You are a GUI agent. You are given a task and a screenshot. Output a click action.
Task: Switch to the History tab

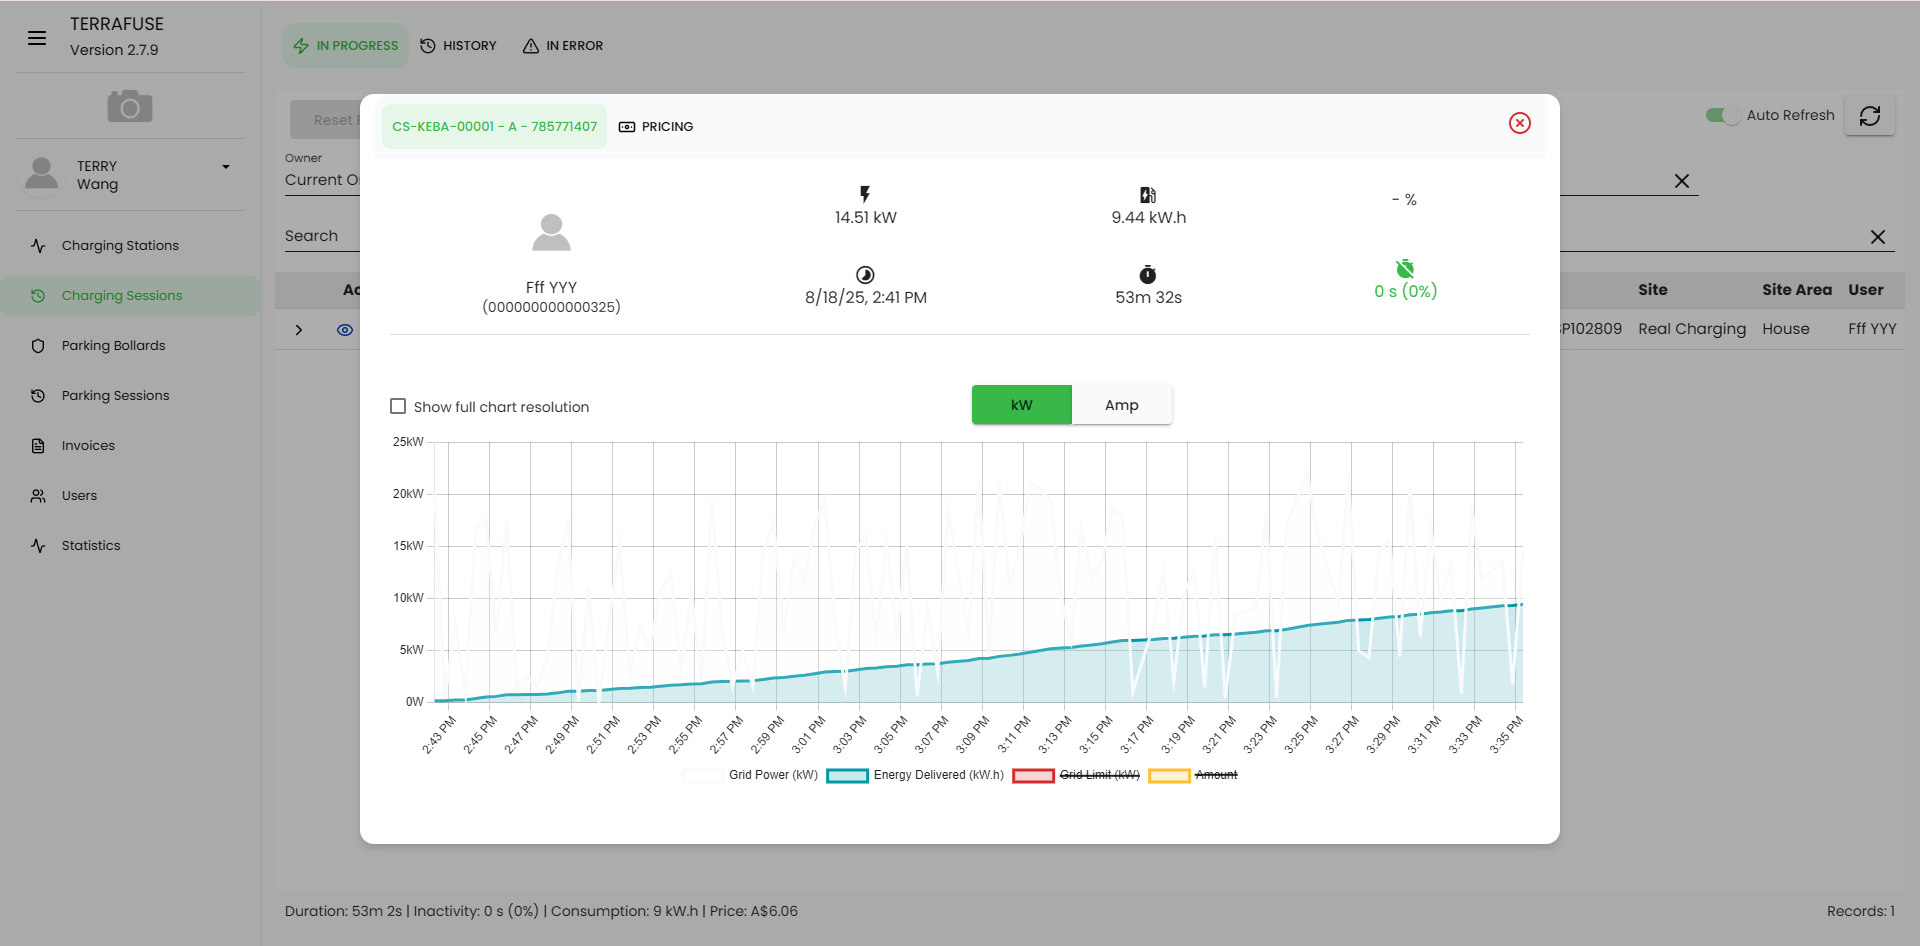click(x=458, y=46)
